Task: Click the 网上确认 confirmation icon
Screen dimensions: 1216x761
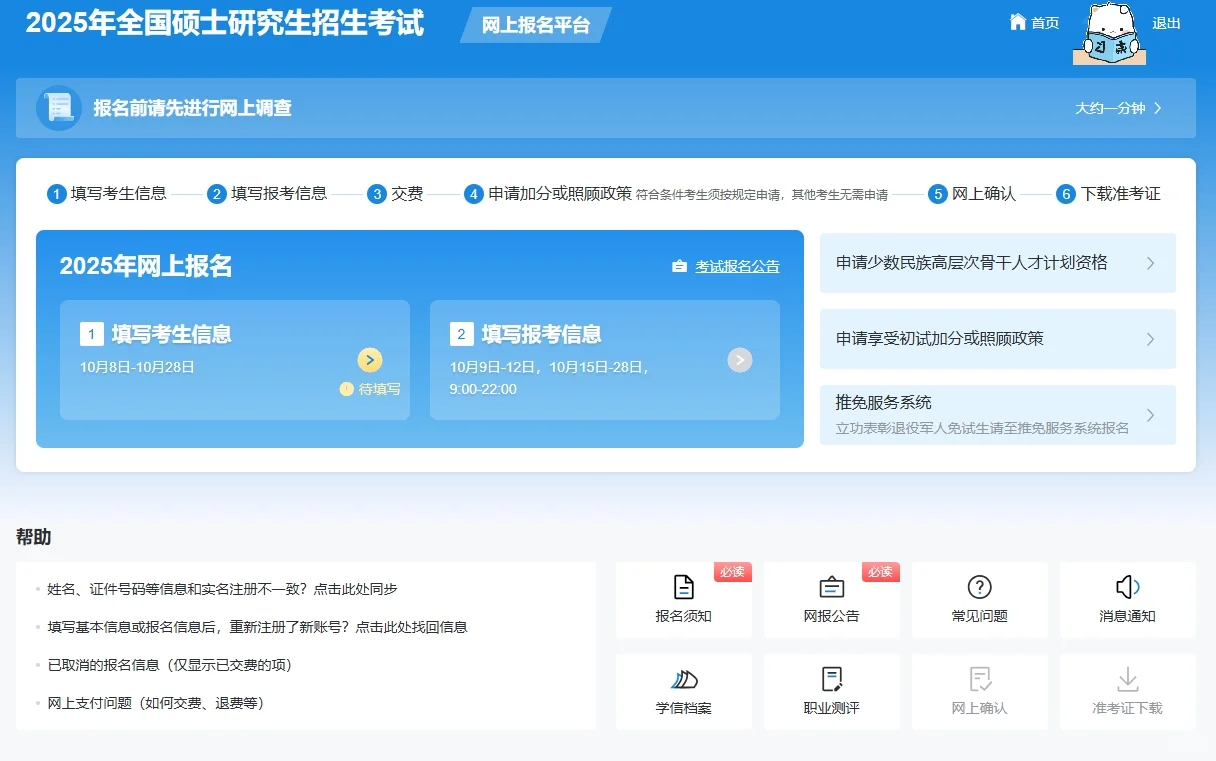Action: 980,692
